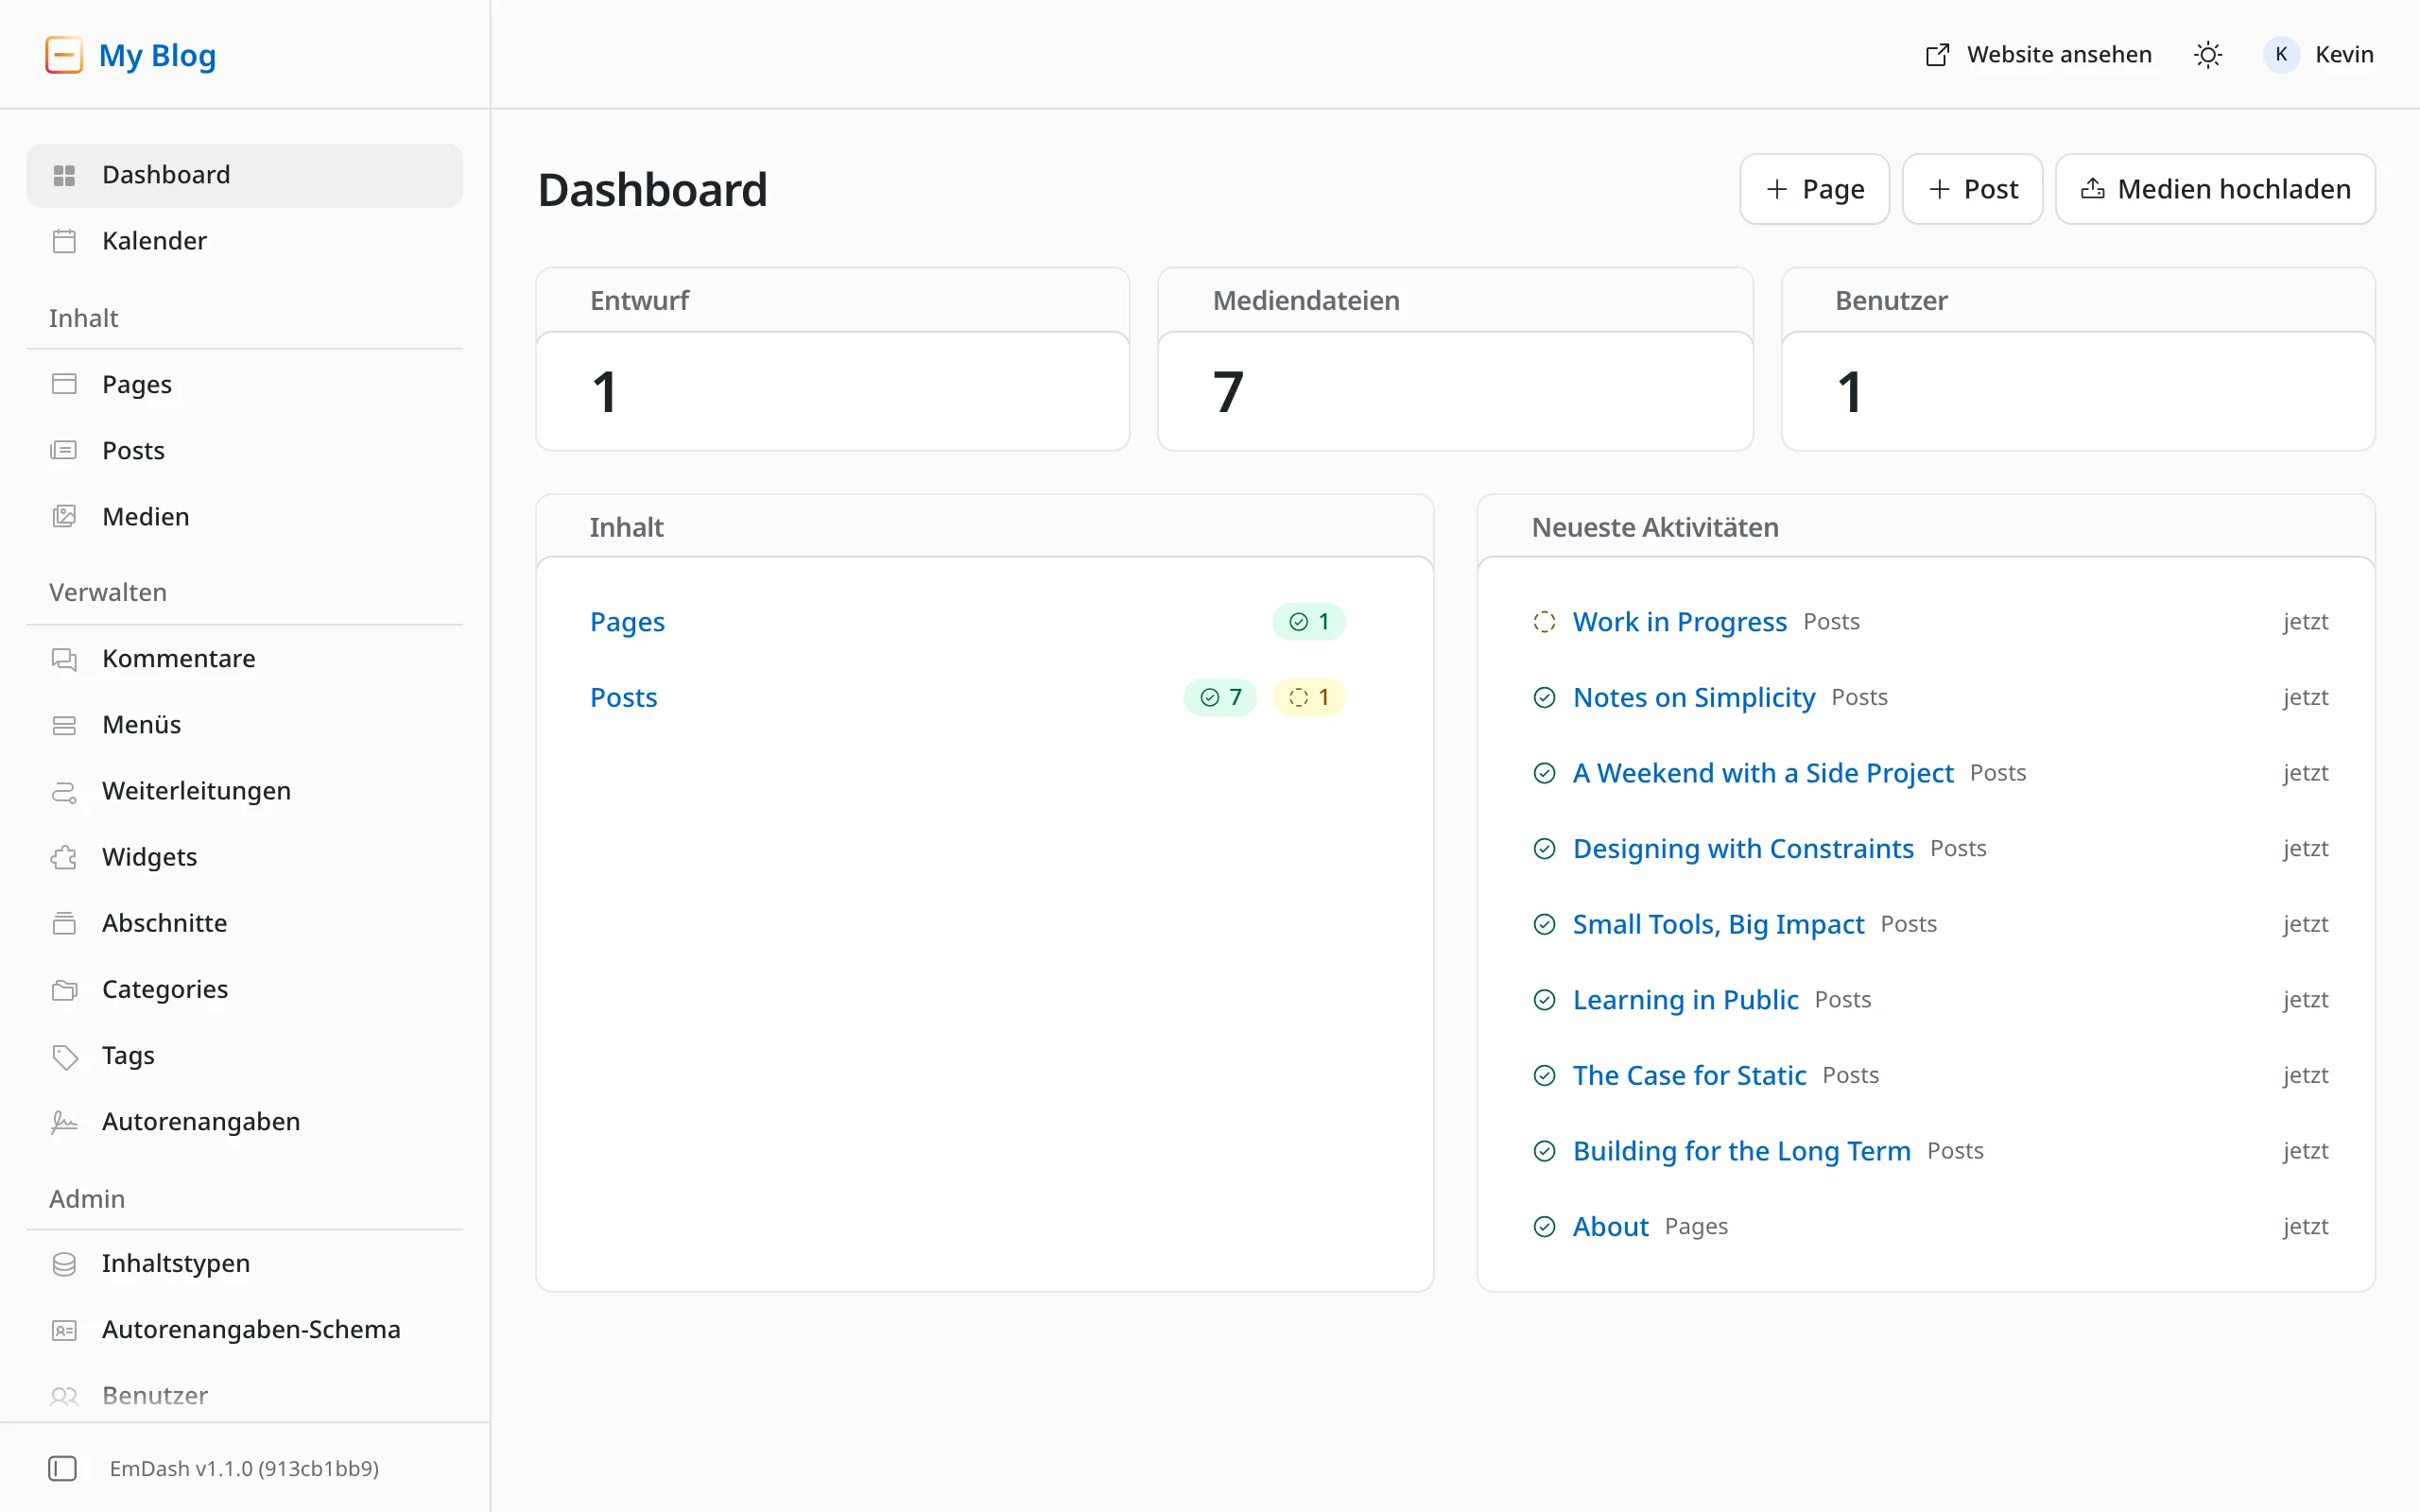Click the Medien image icon in sidebar
This screenshot has width=2420, height=1512.
click(x=64, y=517)
